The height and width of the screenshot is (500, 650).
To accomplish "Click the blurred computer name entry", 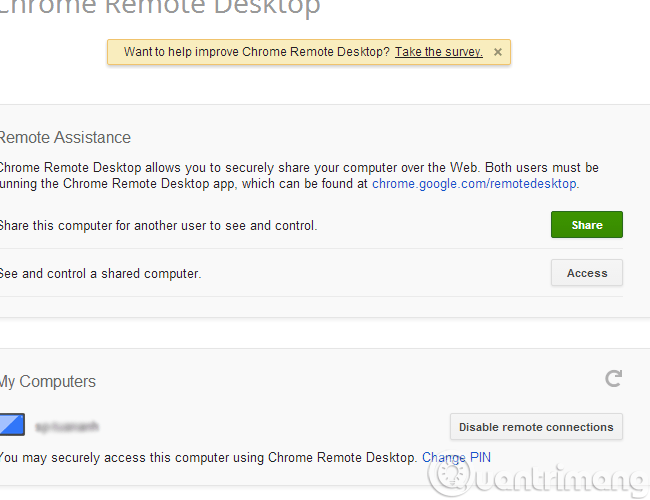I will click(x=67, y=426).
